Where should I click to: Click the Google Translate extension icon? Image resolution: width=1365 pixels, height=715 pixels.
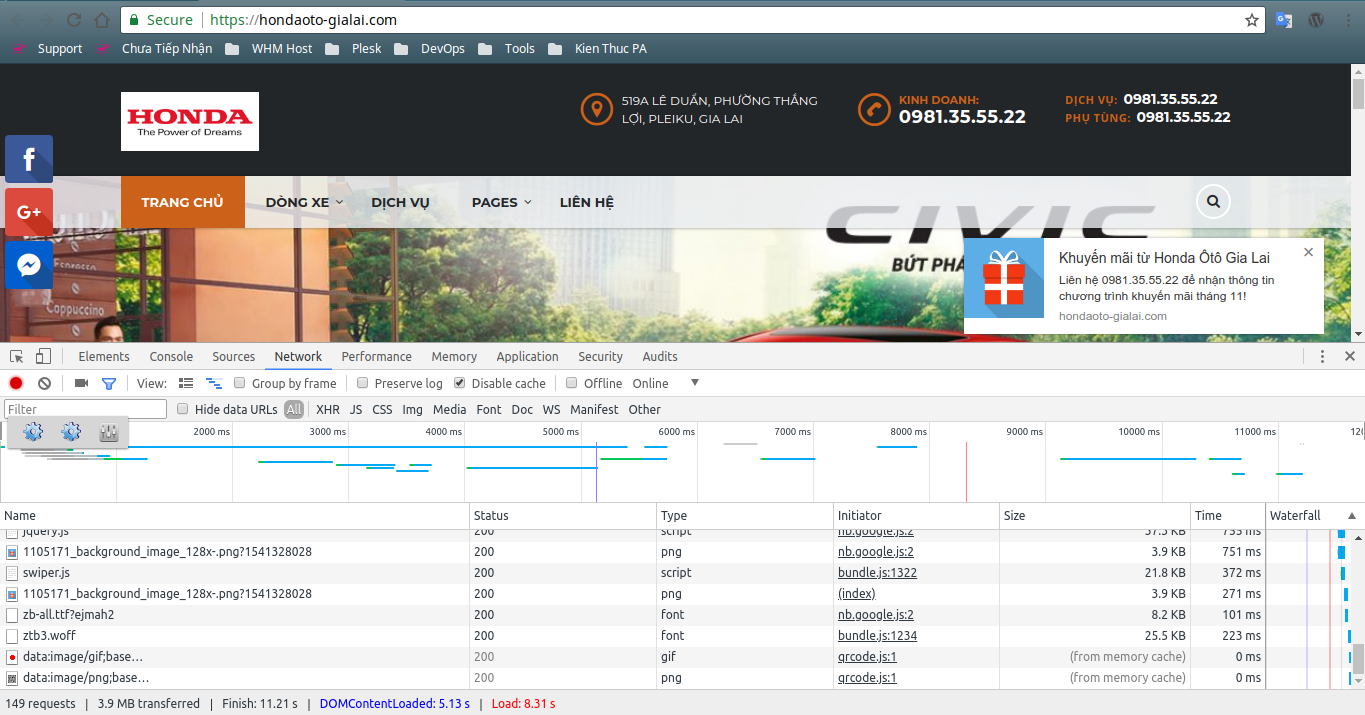pyautogui.click(x=1284, y=20)
